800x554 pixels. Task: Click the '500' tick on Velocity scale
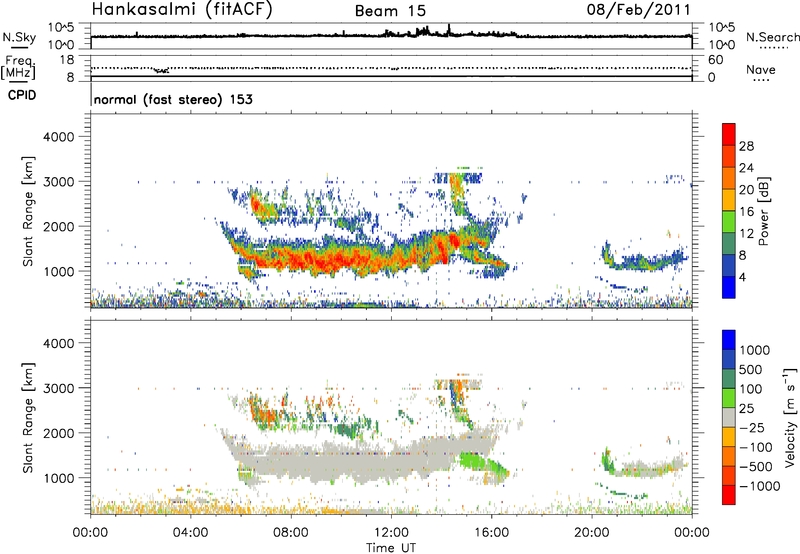750,370
